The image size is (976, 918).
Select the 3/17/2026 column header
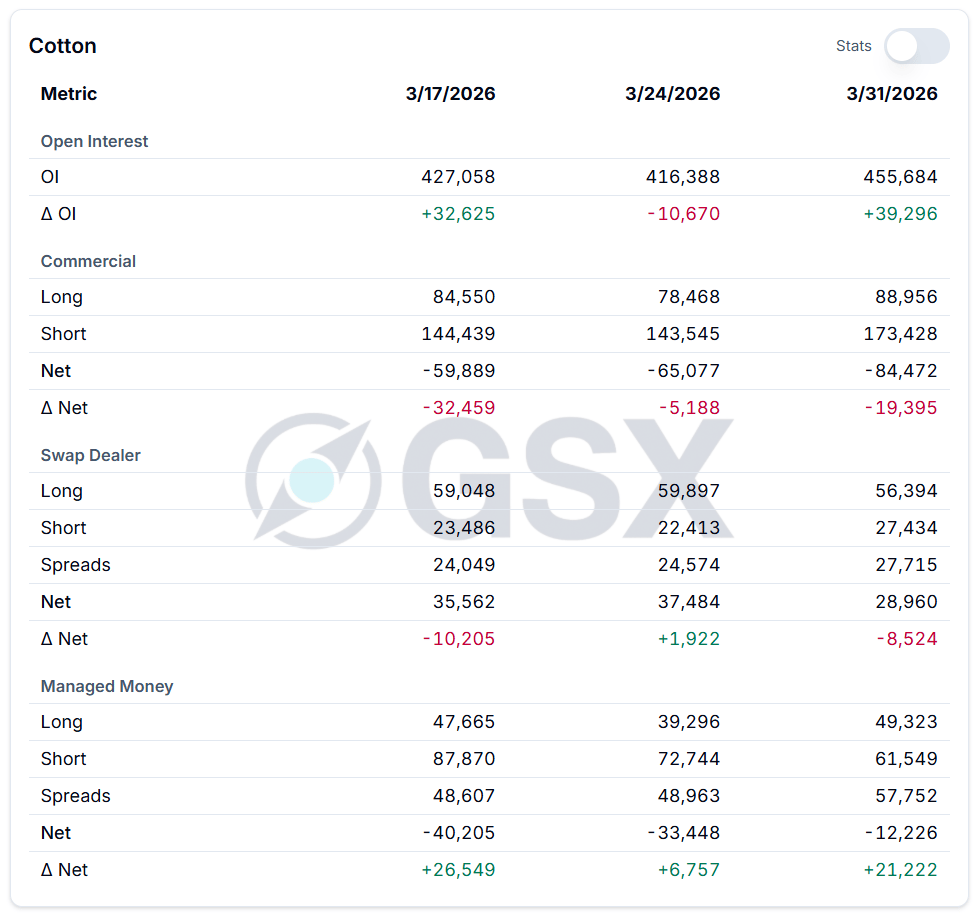(x=450, y=94)
